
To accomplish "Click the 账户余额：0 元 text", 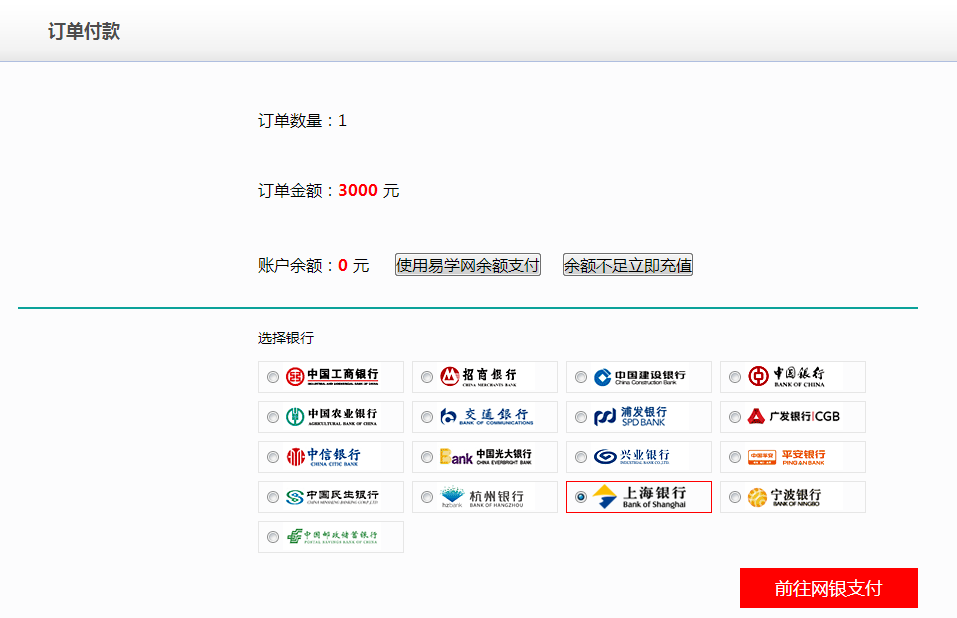I will 314,266.
